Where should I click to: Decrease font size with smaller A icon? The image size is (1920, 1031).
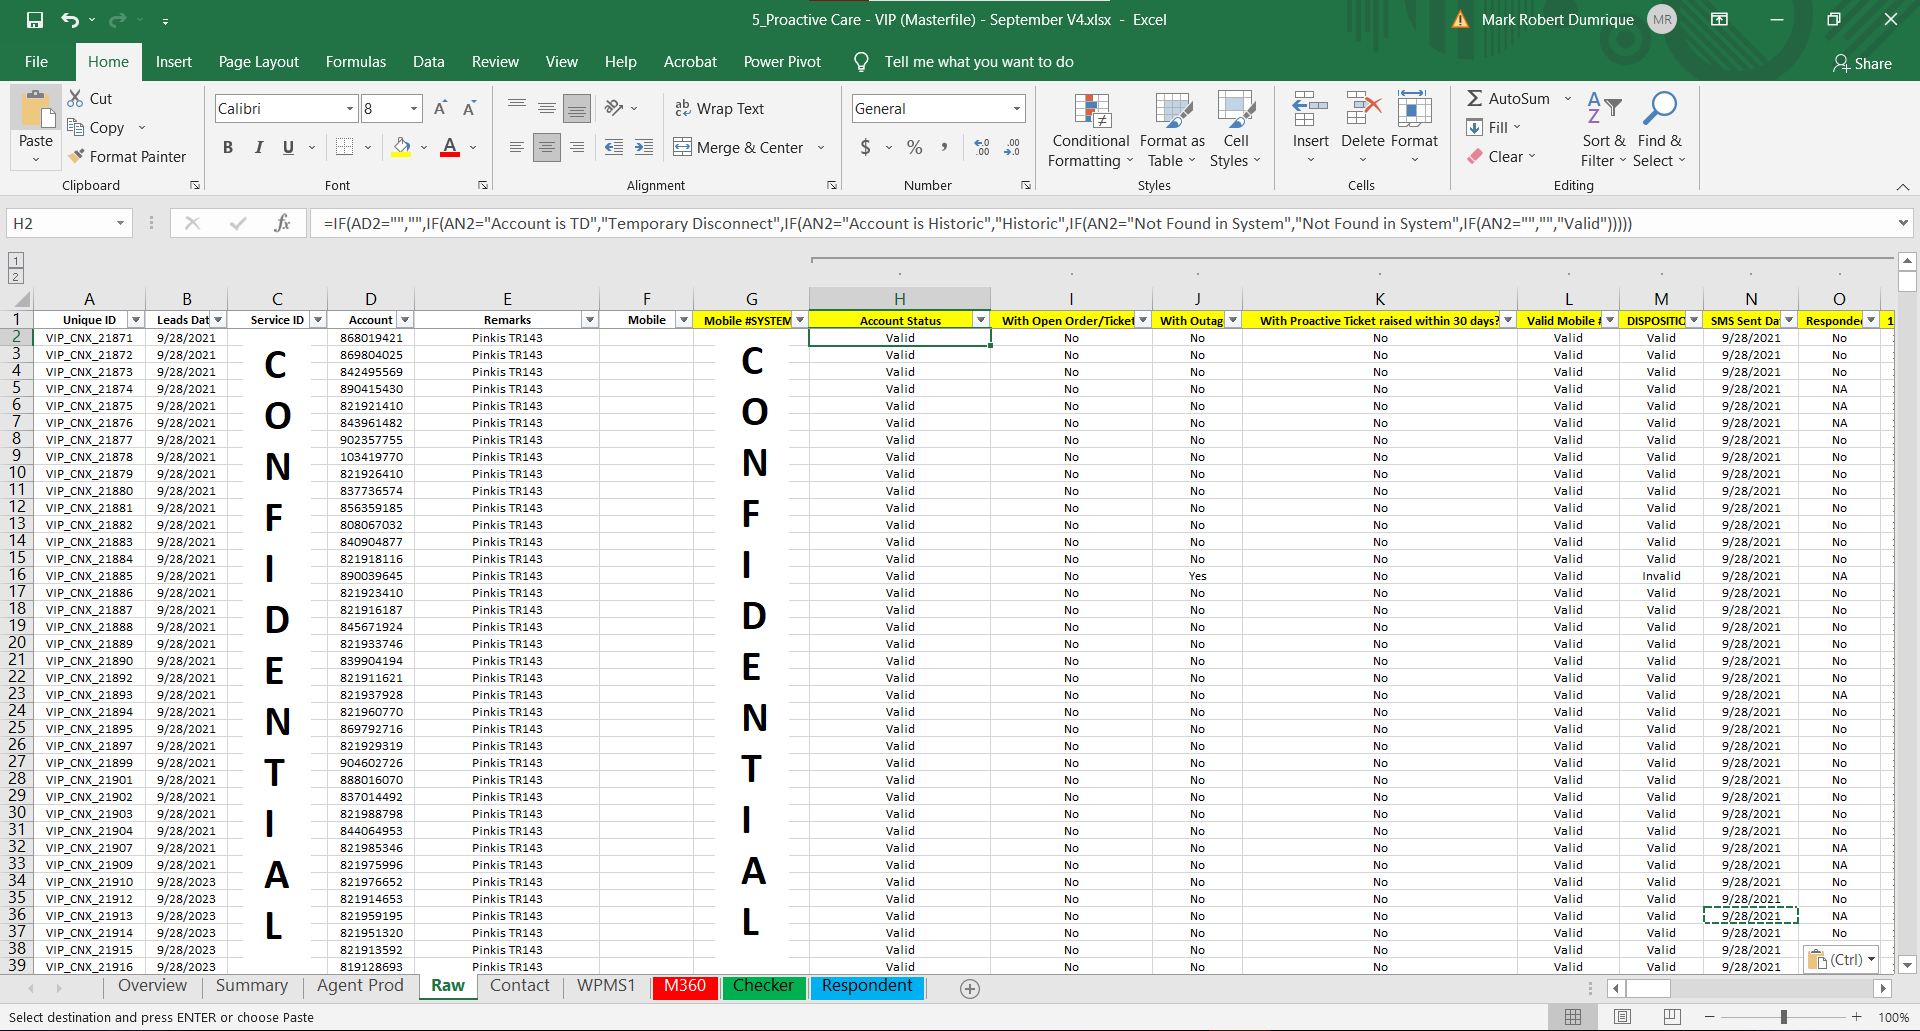[469, 108]
